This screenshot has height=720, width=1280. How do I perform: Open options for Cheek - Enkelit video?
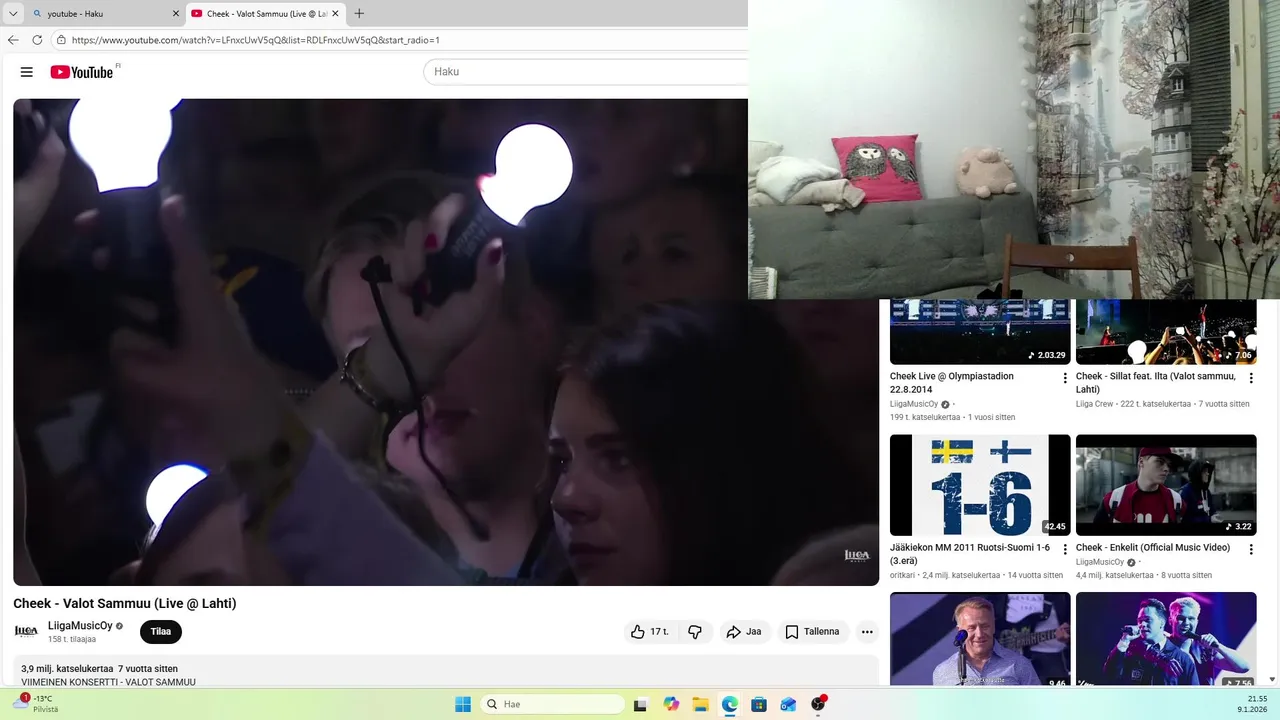(1251, 549)
